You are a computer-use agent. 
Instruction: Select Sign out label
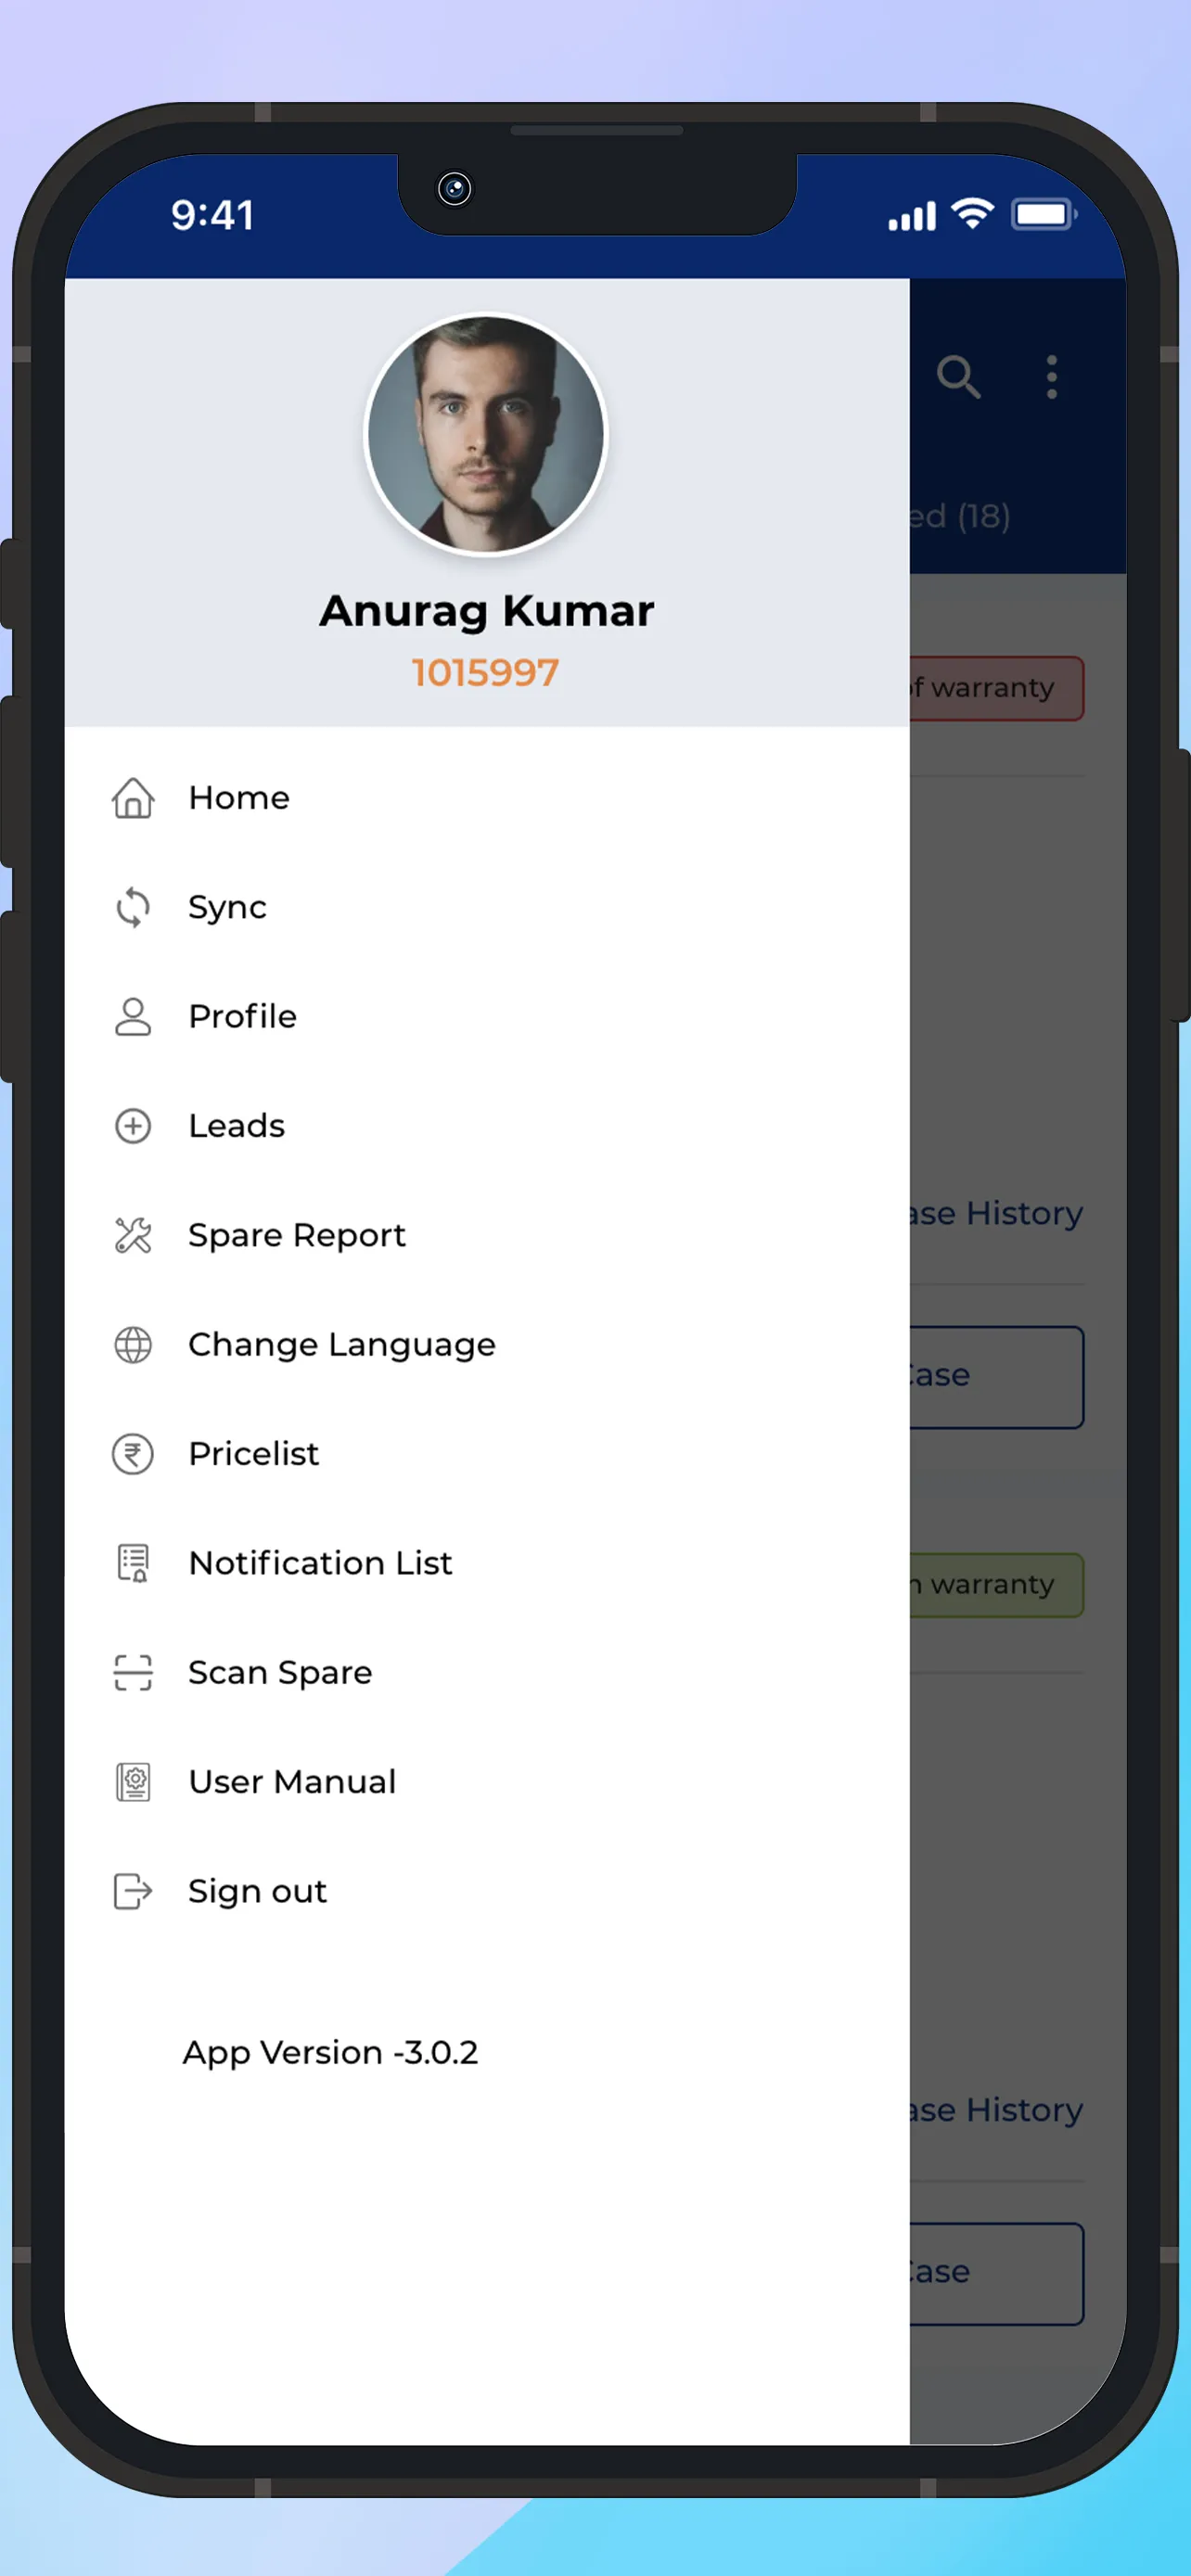tap(257, 1892)
